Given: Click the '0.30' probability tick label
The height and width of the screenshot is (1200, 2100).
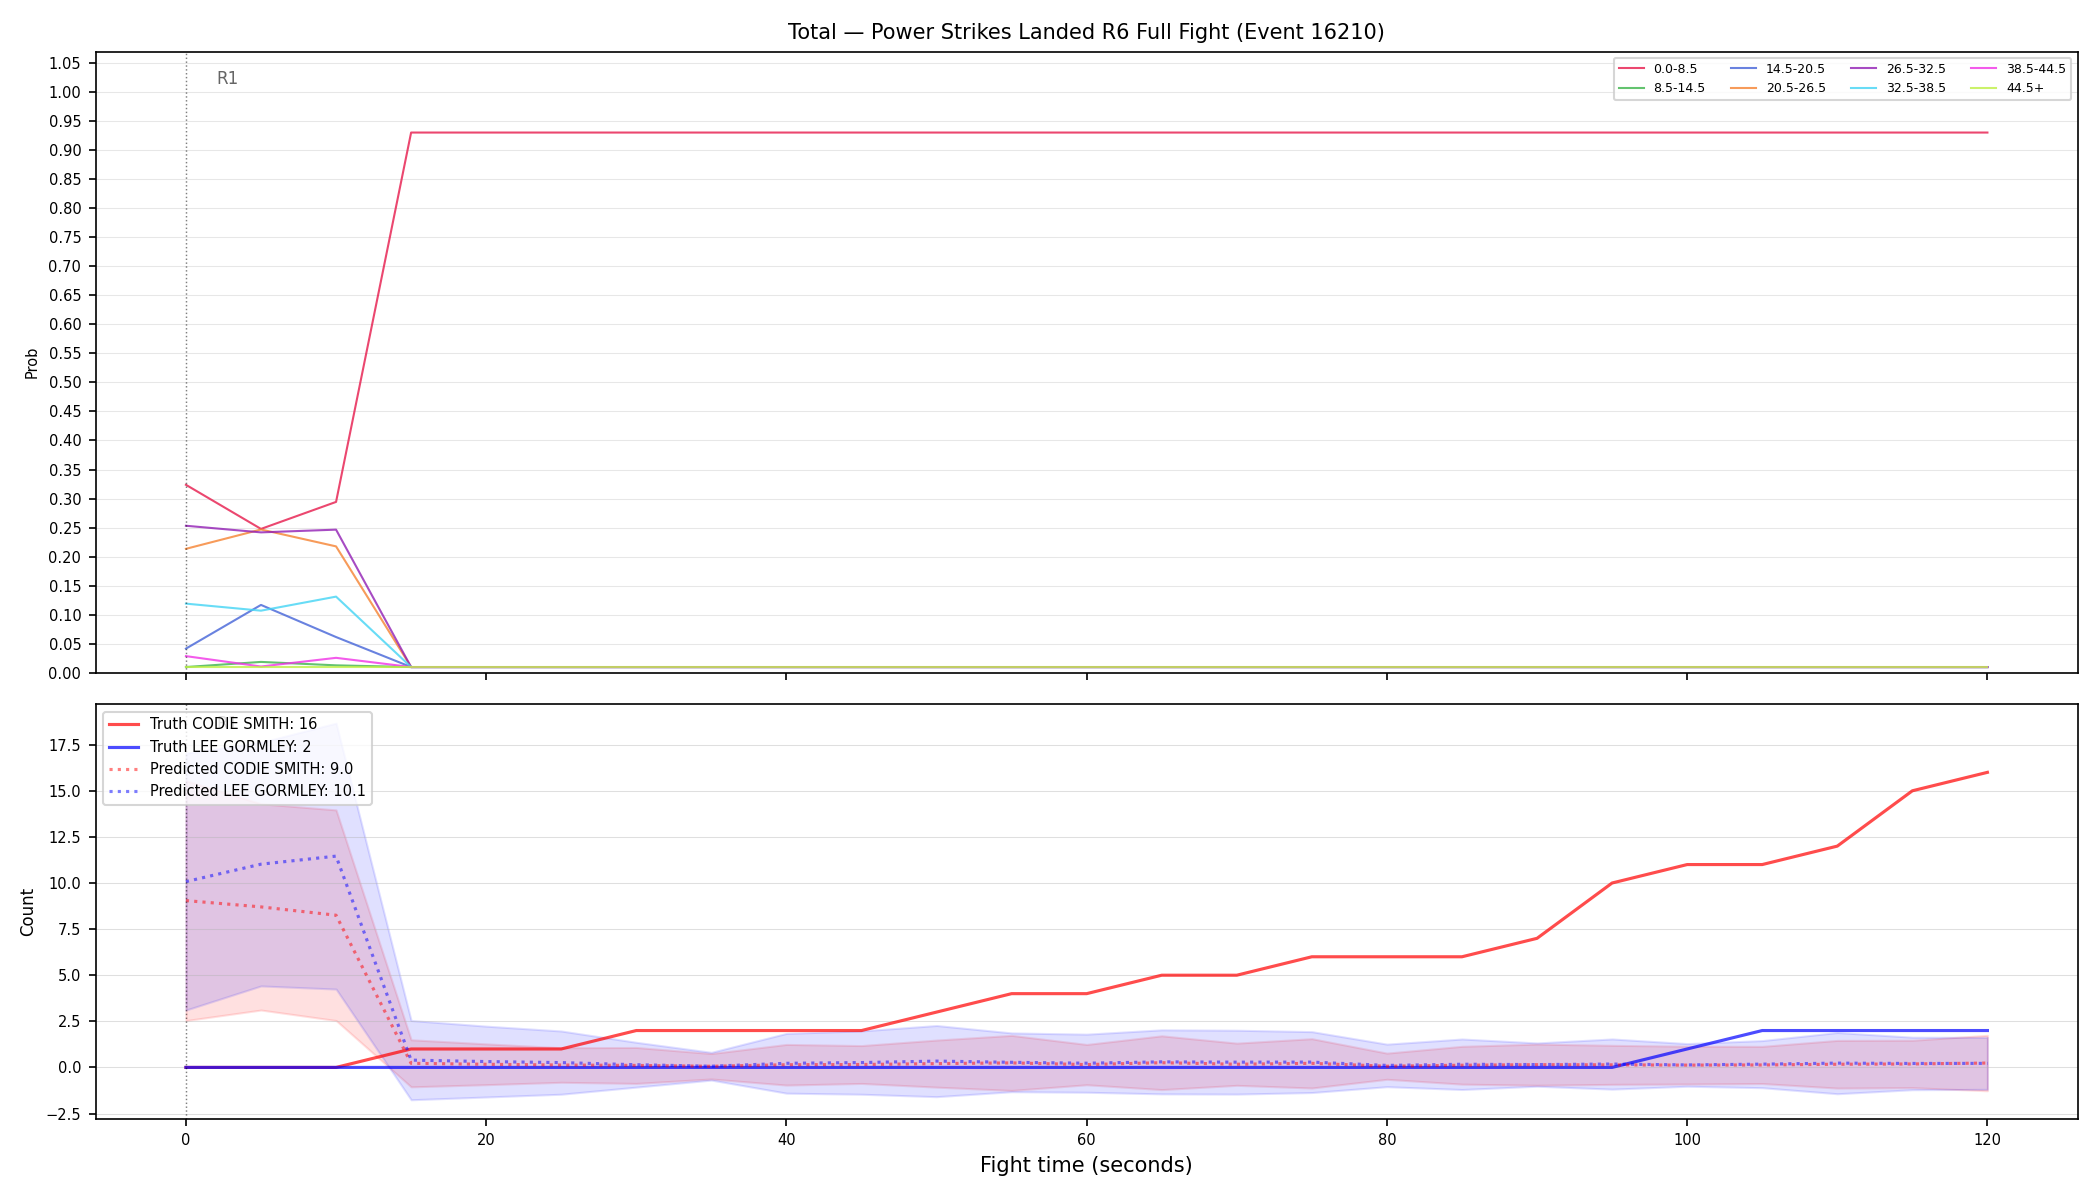Looking at the screenshot, I should coord(64,499).
